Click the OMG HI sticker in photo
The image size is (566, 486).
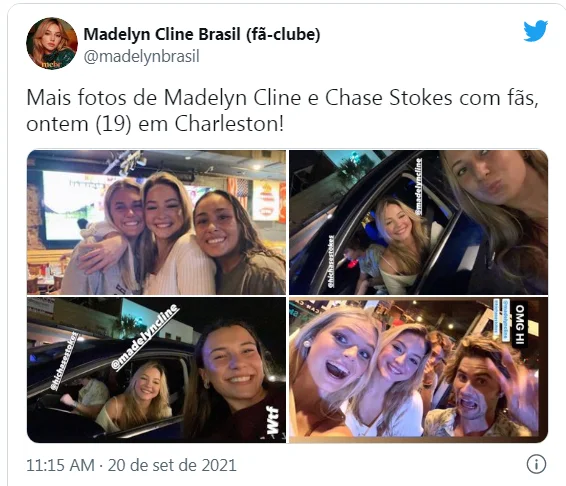520,324
